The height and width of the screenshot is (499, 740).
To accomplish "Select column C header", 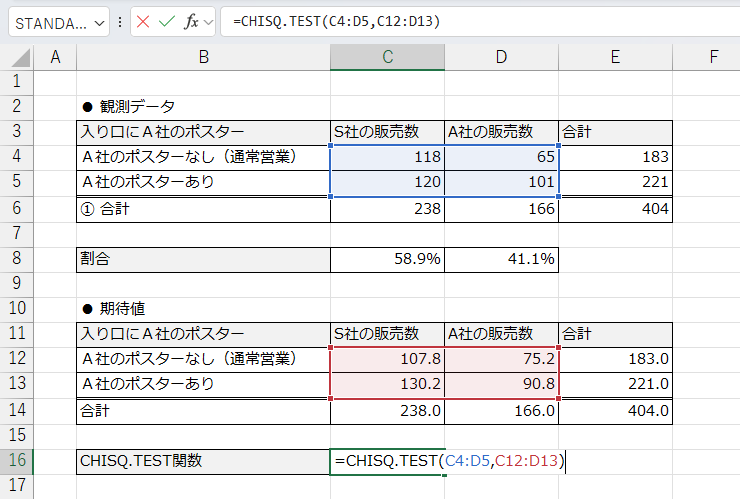I will 387,58.
